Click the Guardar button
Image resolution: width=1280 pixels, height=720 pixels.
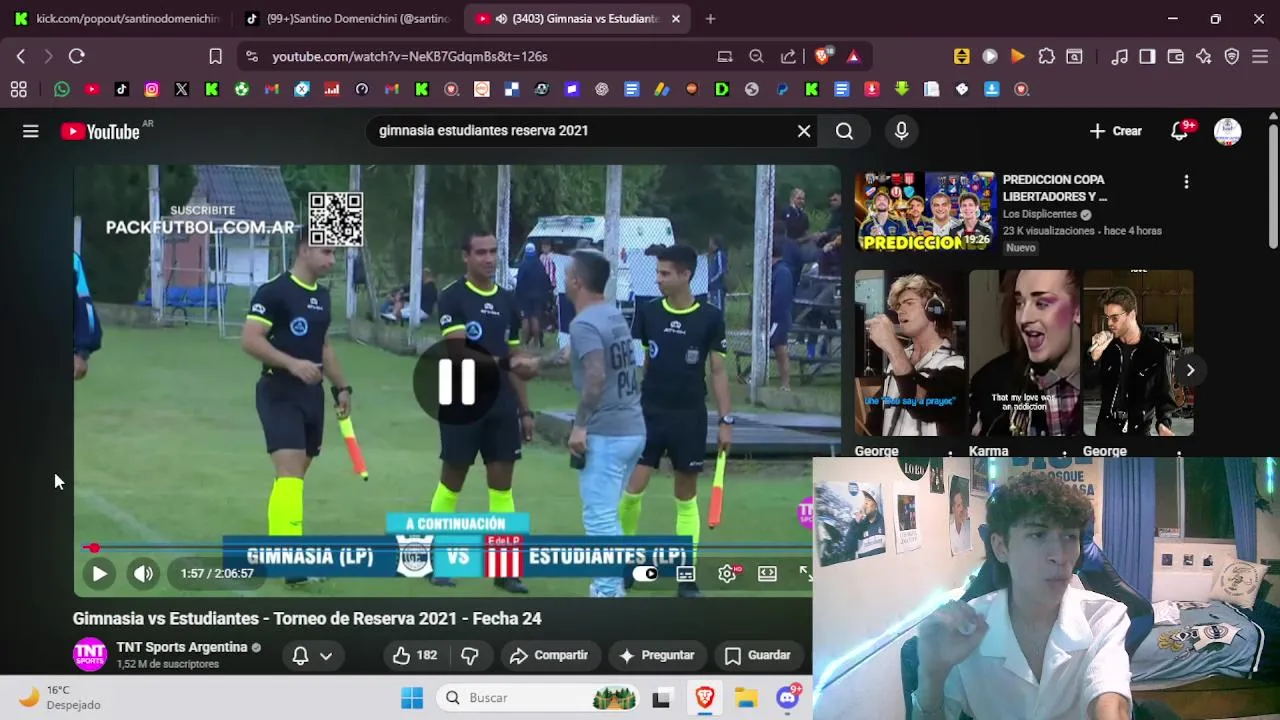757,655
